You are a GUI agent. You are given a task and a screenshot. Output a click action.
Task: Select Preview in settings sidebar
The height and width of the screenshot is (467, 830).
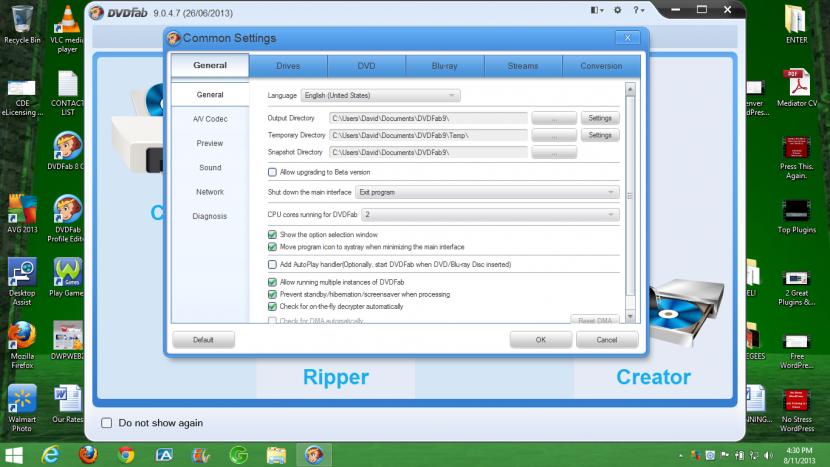click(210, 143)
